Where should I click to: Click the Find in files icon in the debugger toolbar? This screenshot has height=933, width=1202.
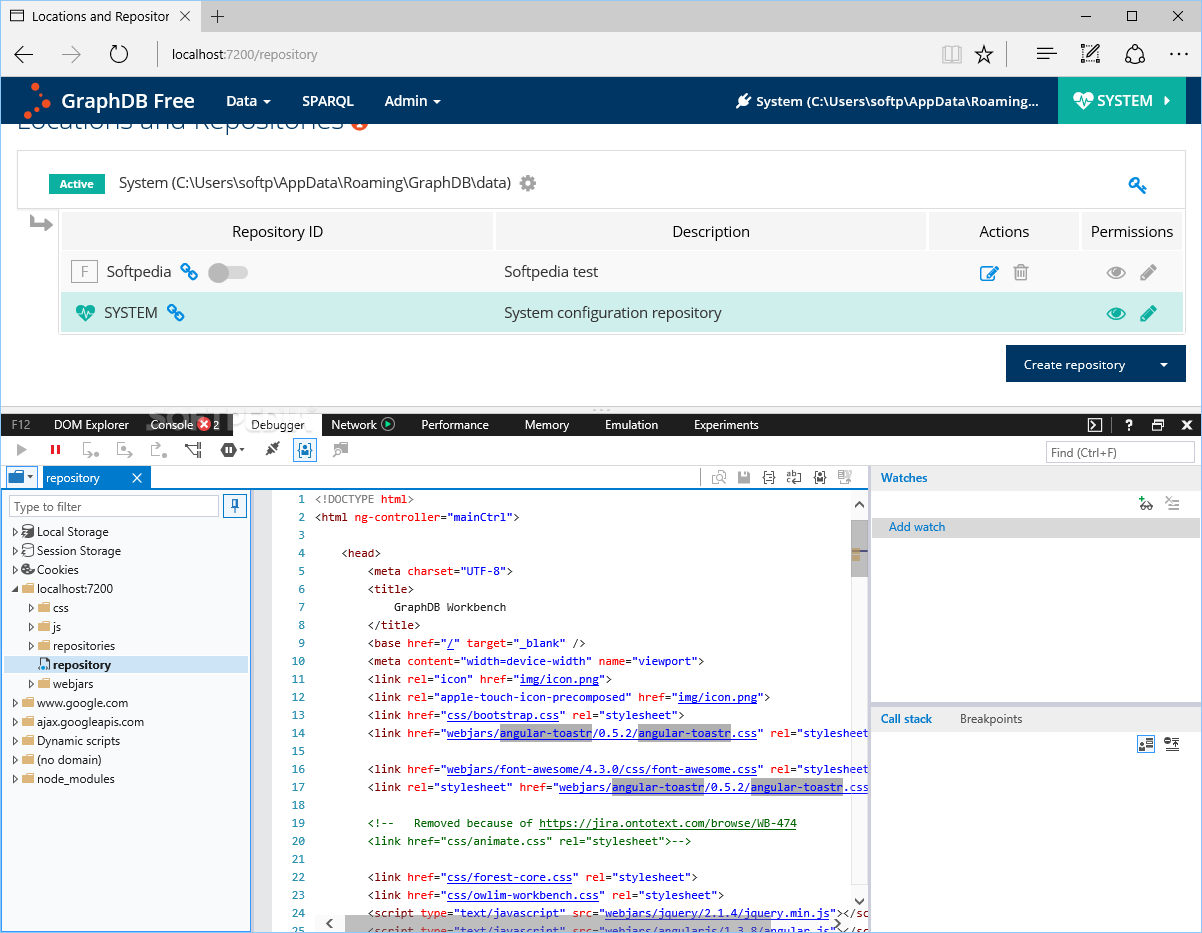coord(340,451)
